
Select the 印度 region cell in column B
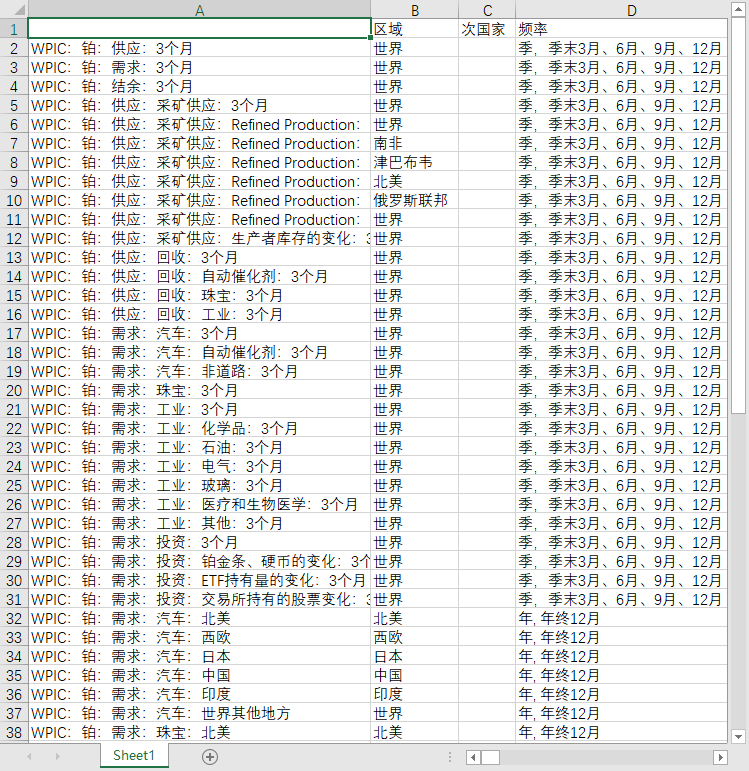415,694
